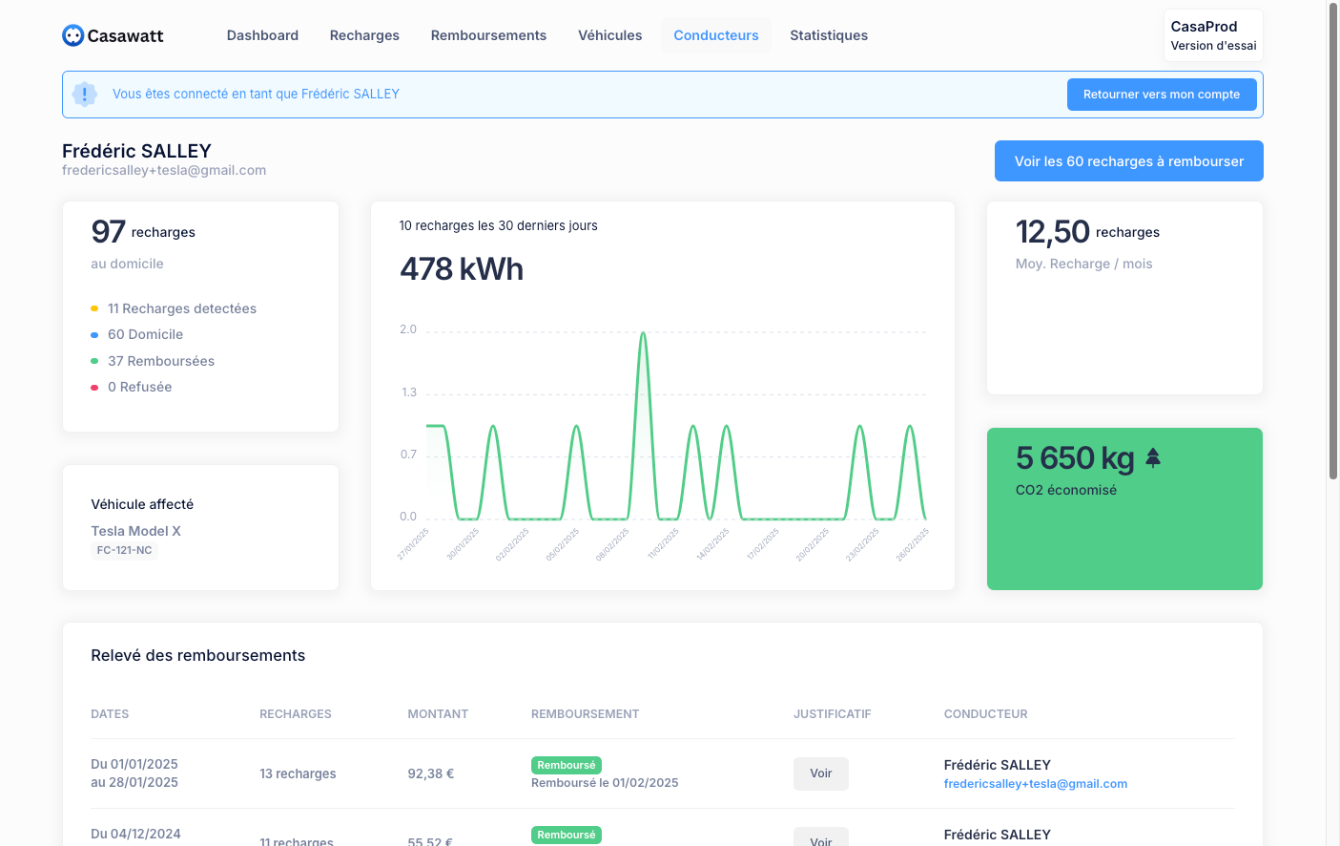Switch to the Remboursements tab
The width and height of the screenshot is (1340, 846).
click(488, 36)
